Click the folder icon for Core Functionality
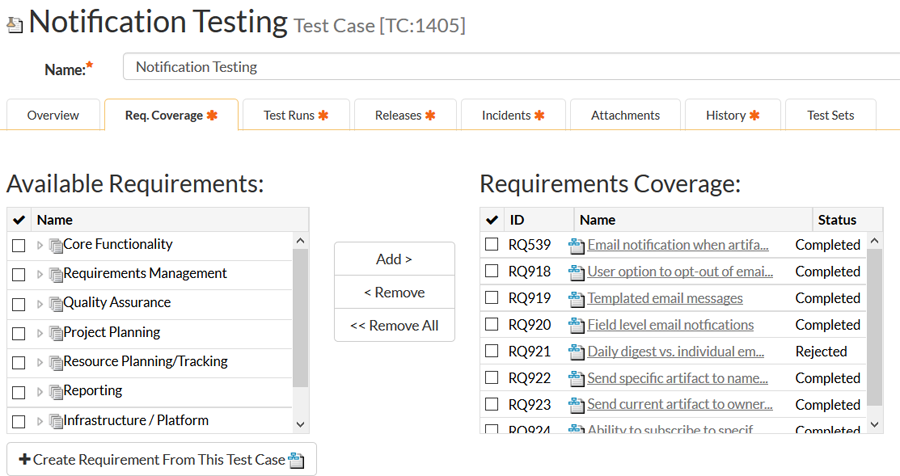900x476 pixels. 55,245
